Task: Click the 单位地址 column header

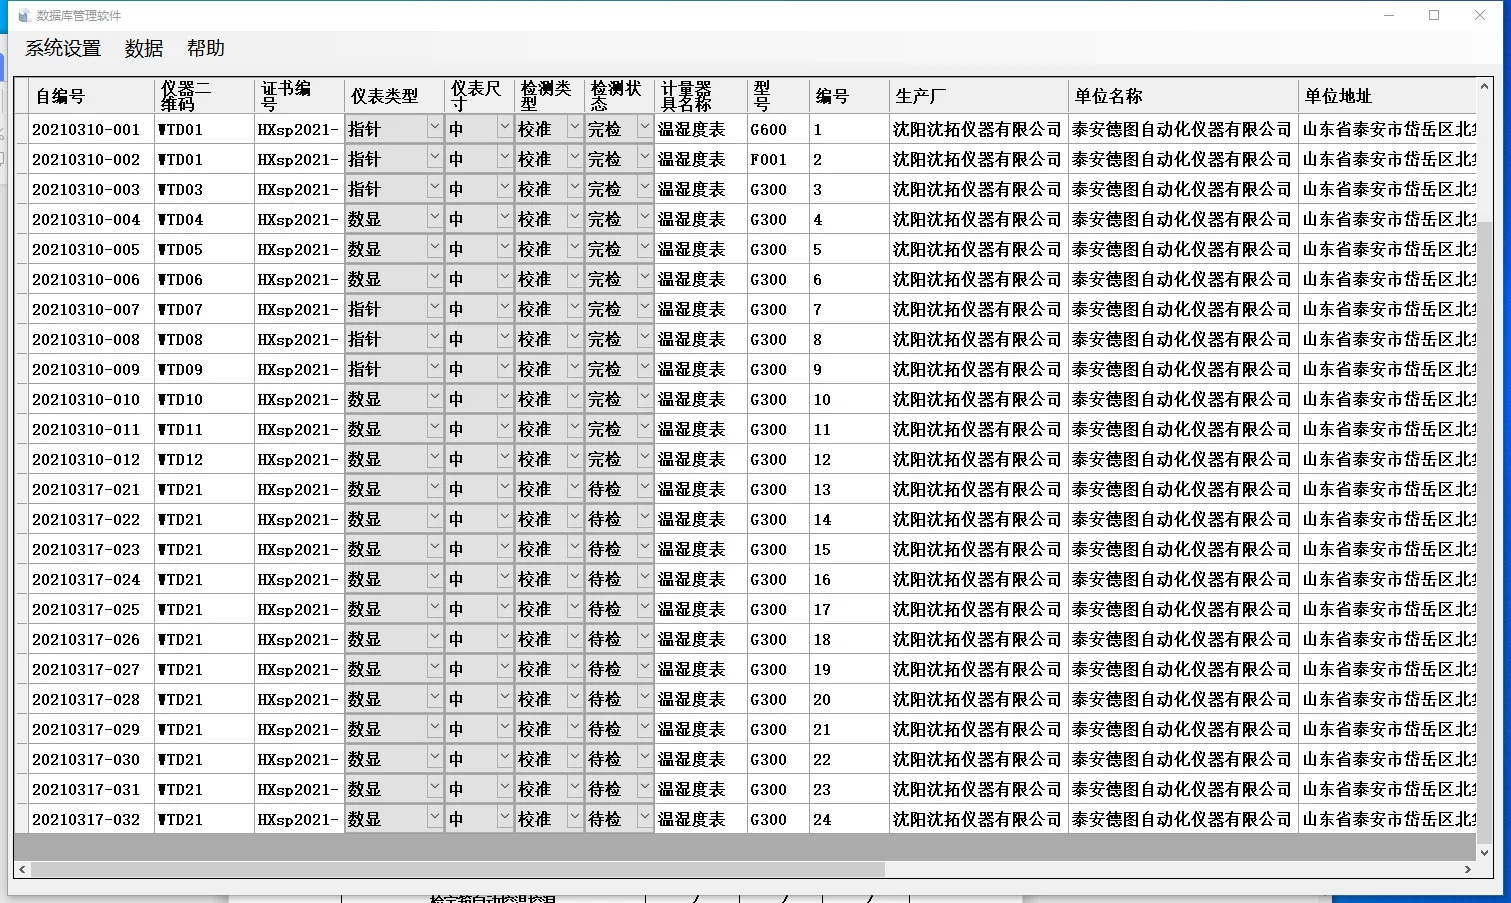Action: pos(1388,96)
